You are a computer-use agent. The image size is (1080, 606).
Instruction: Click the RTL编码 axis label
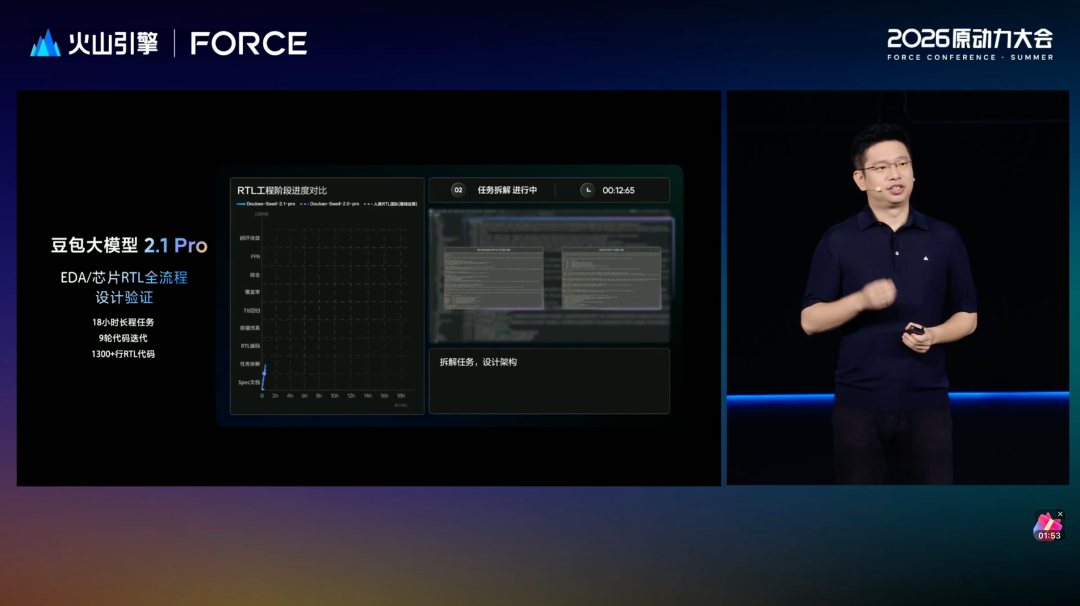point(250,346)
